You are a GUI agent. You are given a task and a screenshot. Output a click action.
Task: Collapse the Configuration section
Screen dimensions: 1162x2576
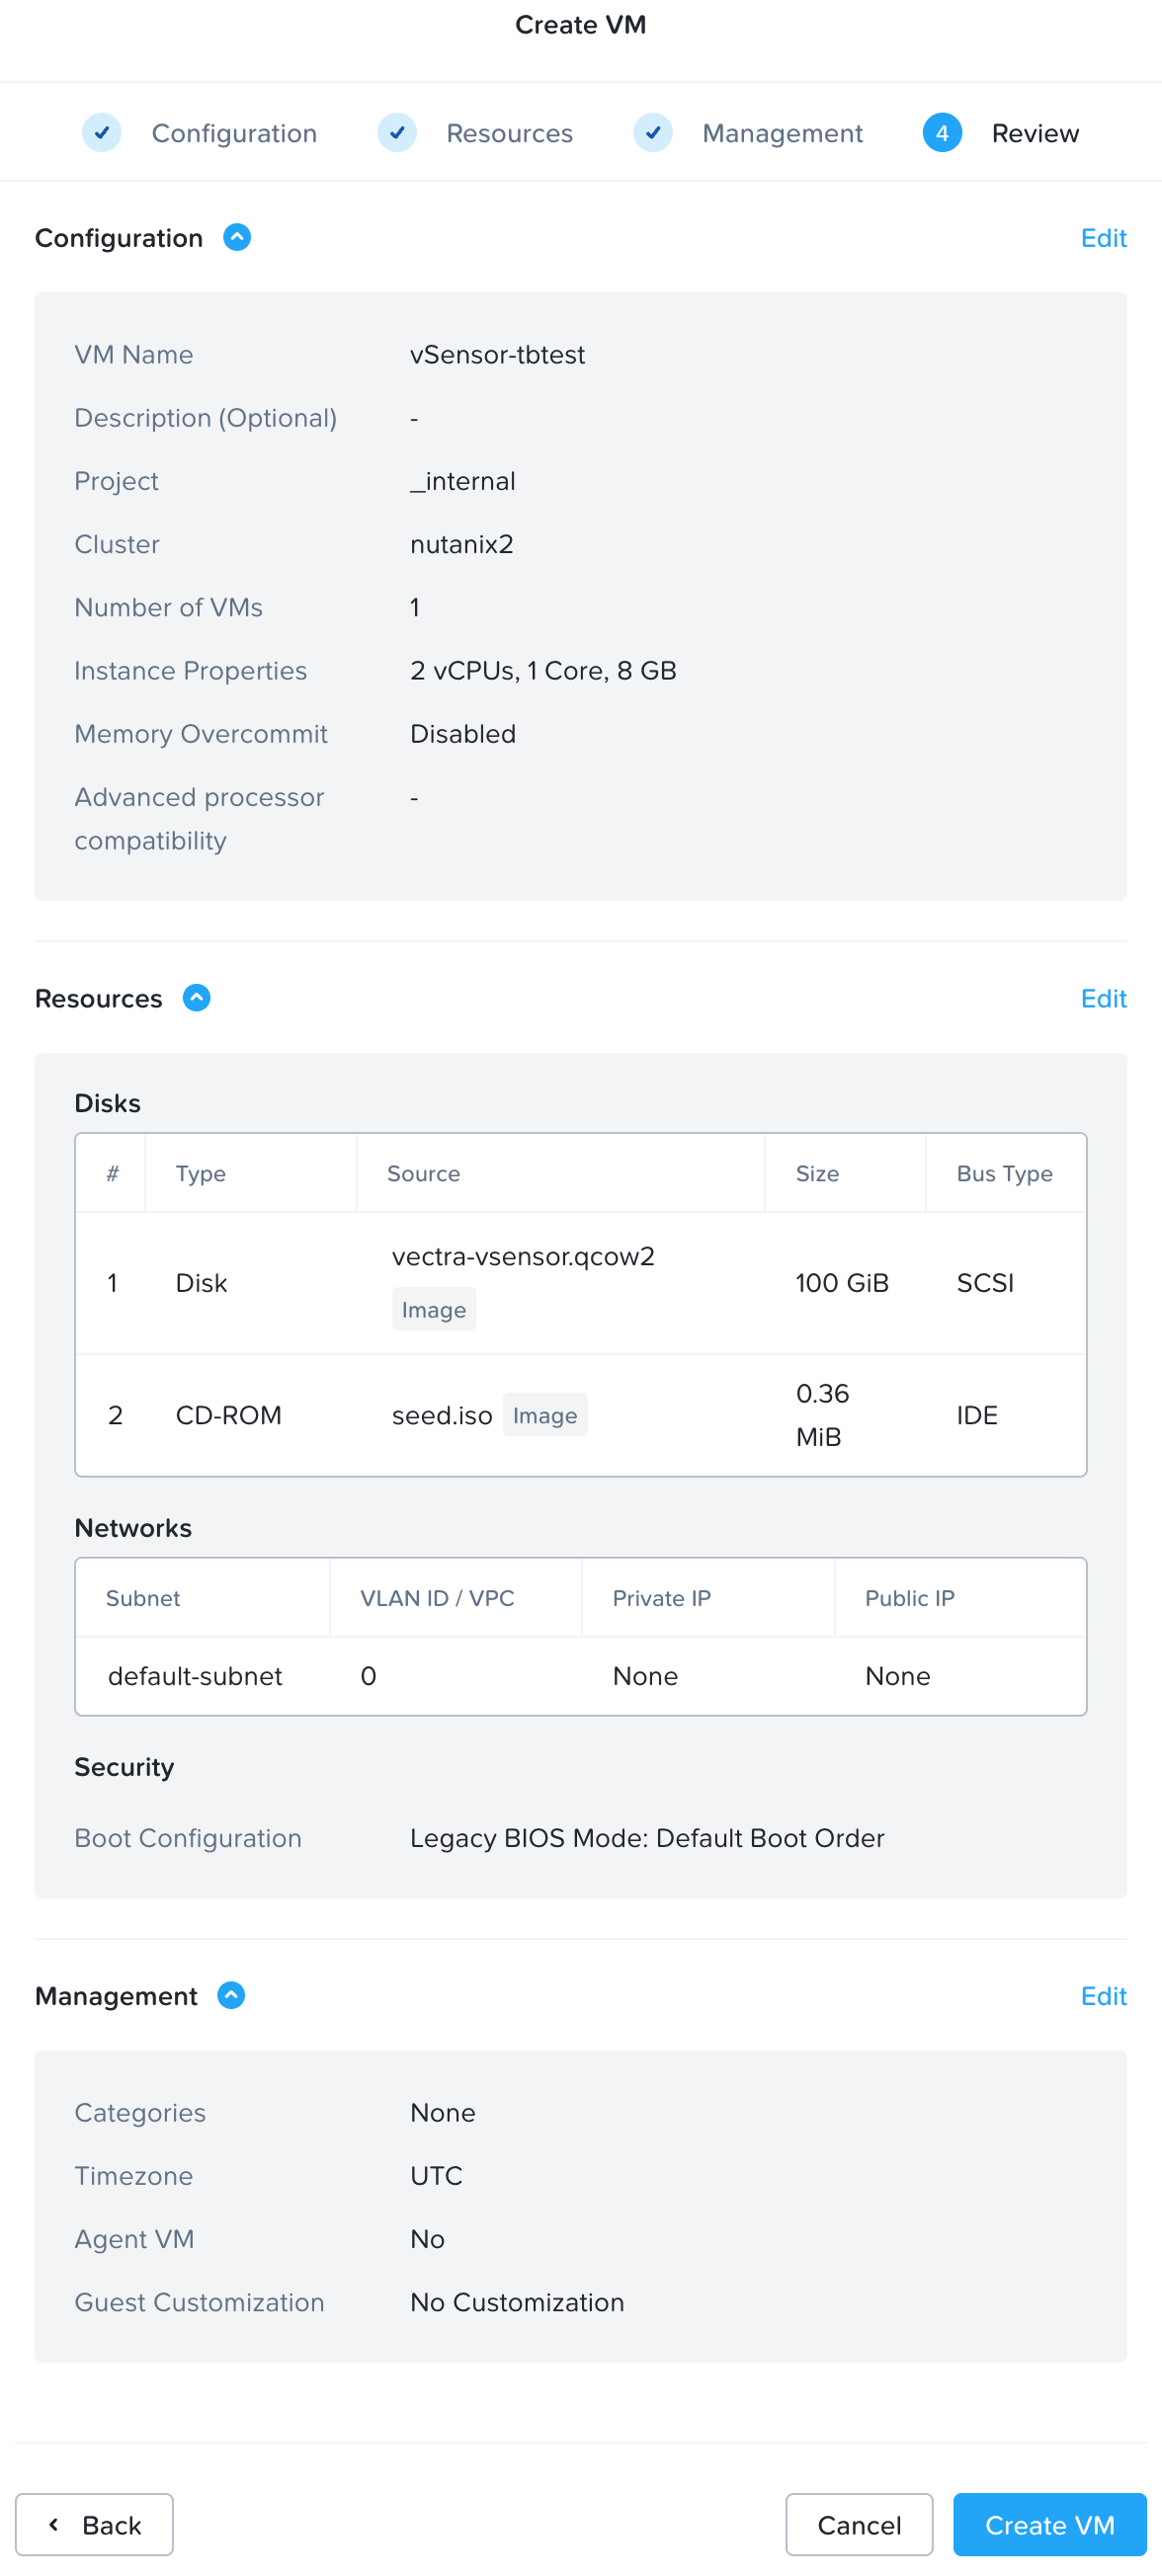237,238
